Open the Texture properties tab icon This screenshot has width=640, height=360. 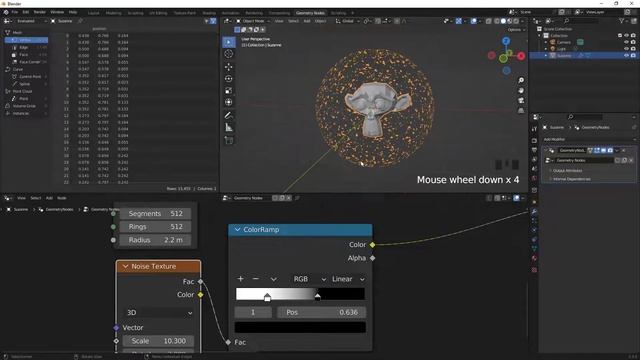(x=534, y=269)
